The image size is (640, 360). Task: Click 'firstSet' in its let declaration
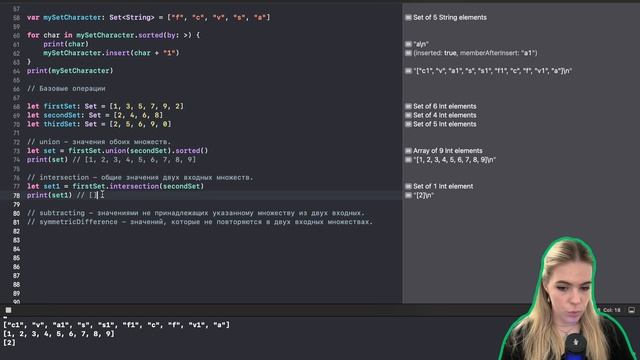[60, 107]
